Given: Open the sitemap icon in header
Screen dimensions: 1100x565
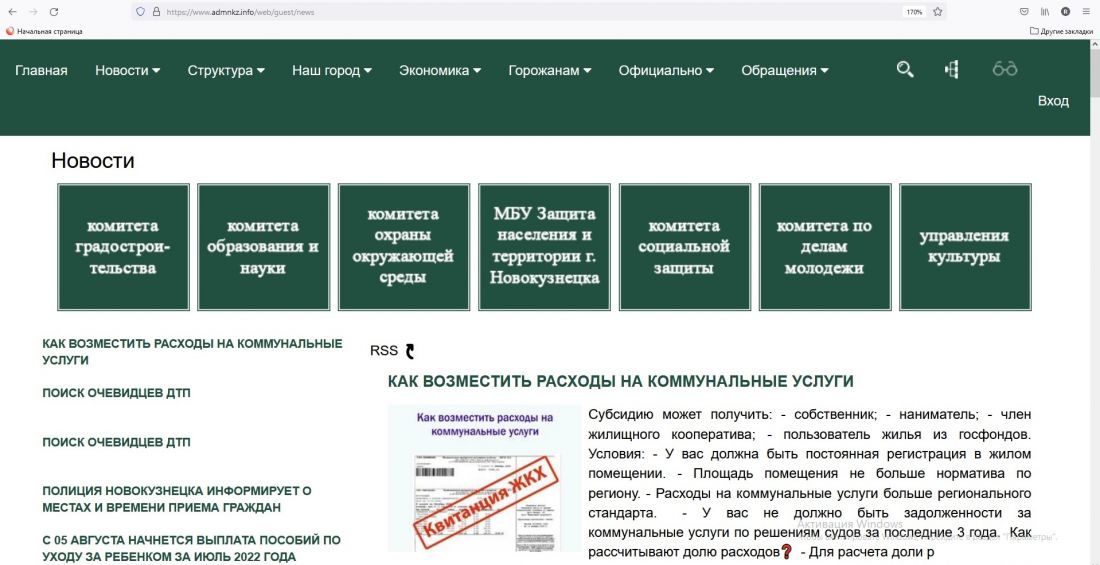Looking at the screenshot, I should pyautogui.click(x=951, y=69).
